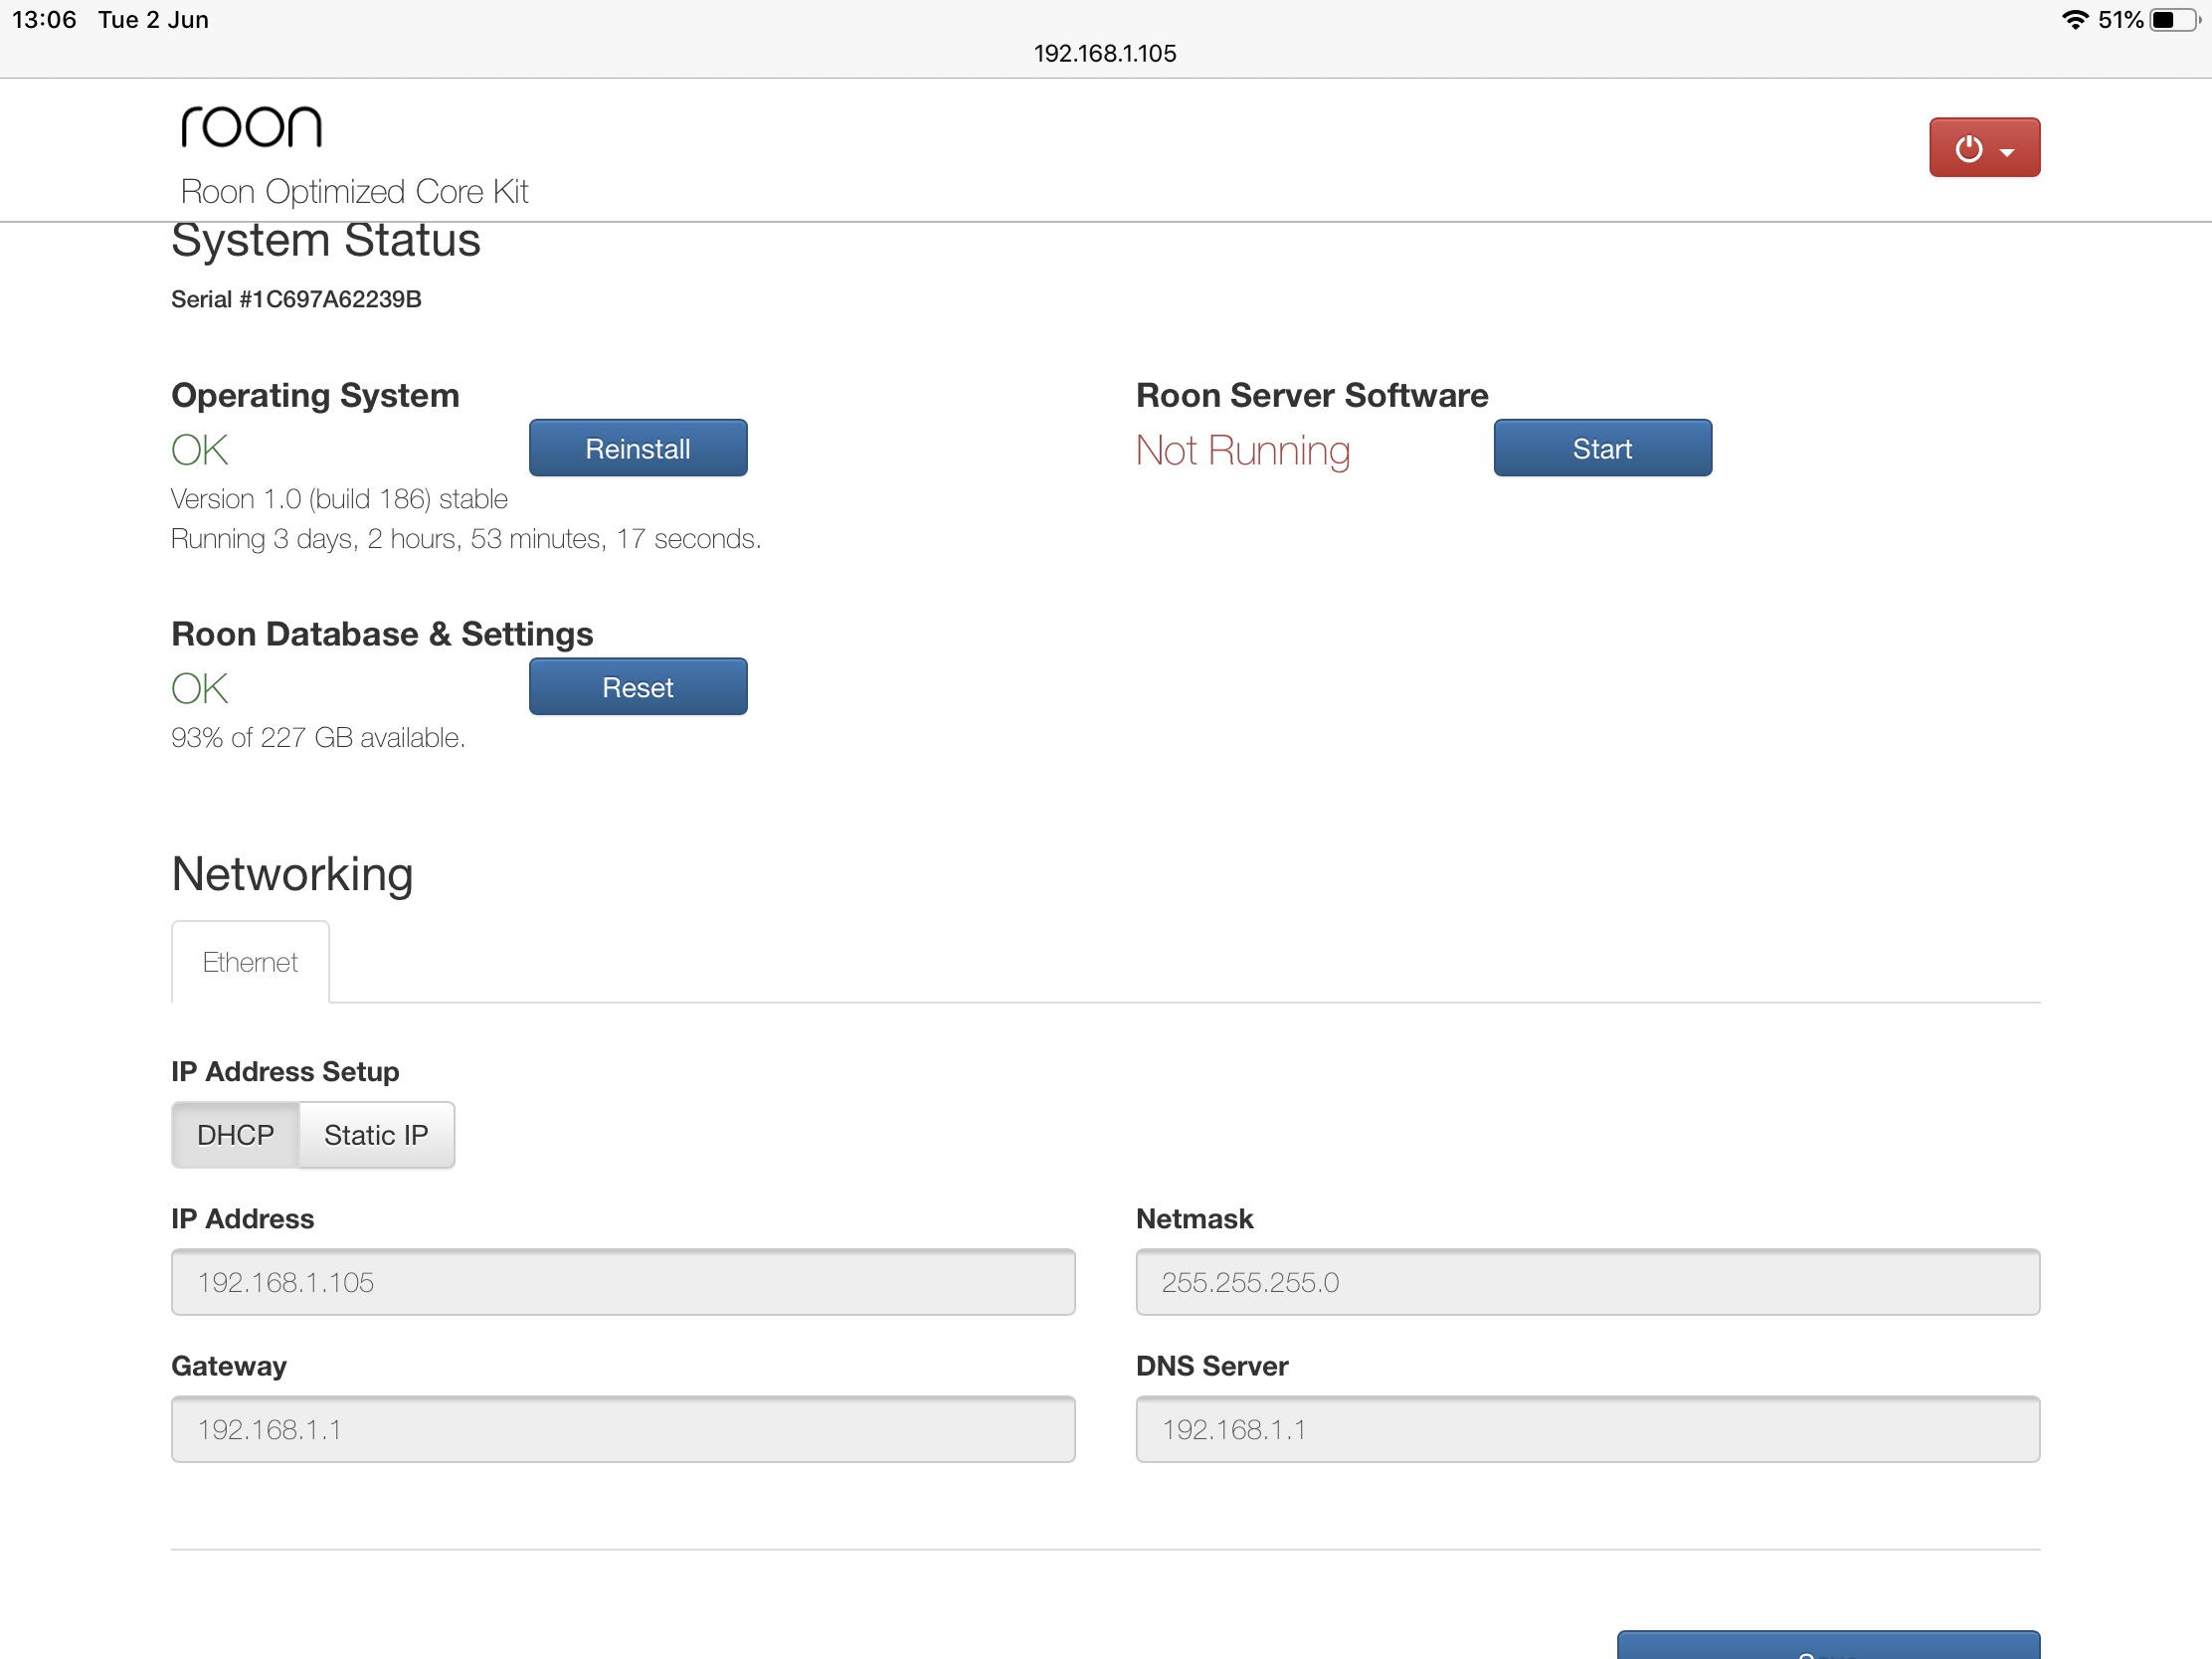
Task: Tap the 13:06 clock in status bar
Action: (x=44, y=20)
